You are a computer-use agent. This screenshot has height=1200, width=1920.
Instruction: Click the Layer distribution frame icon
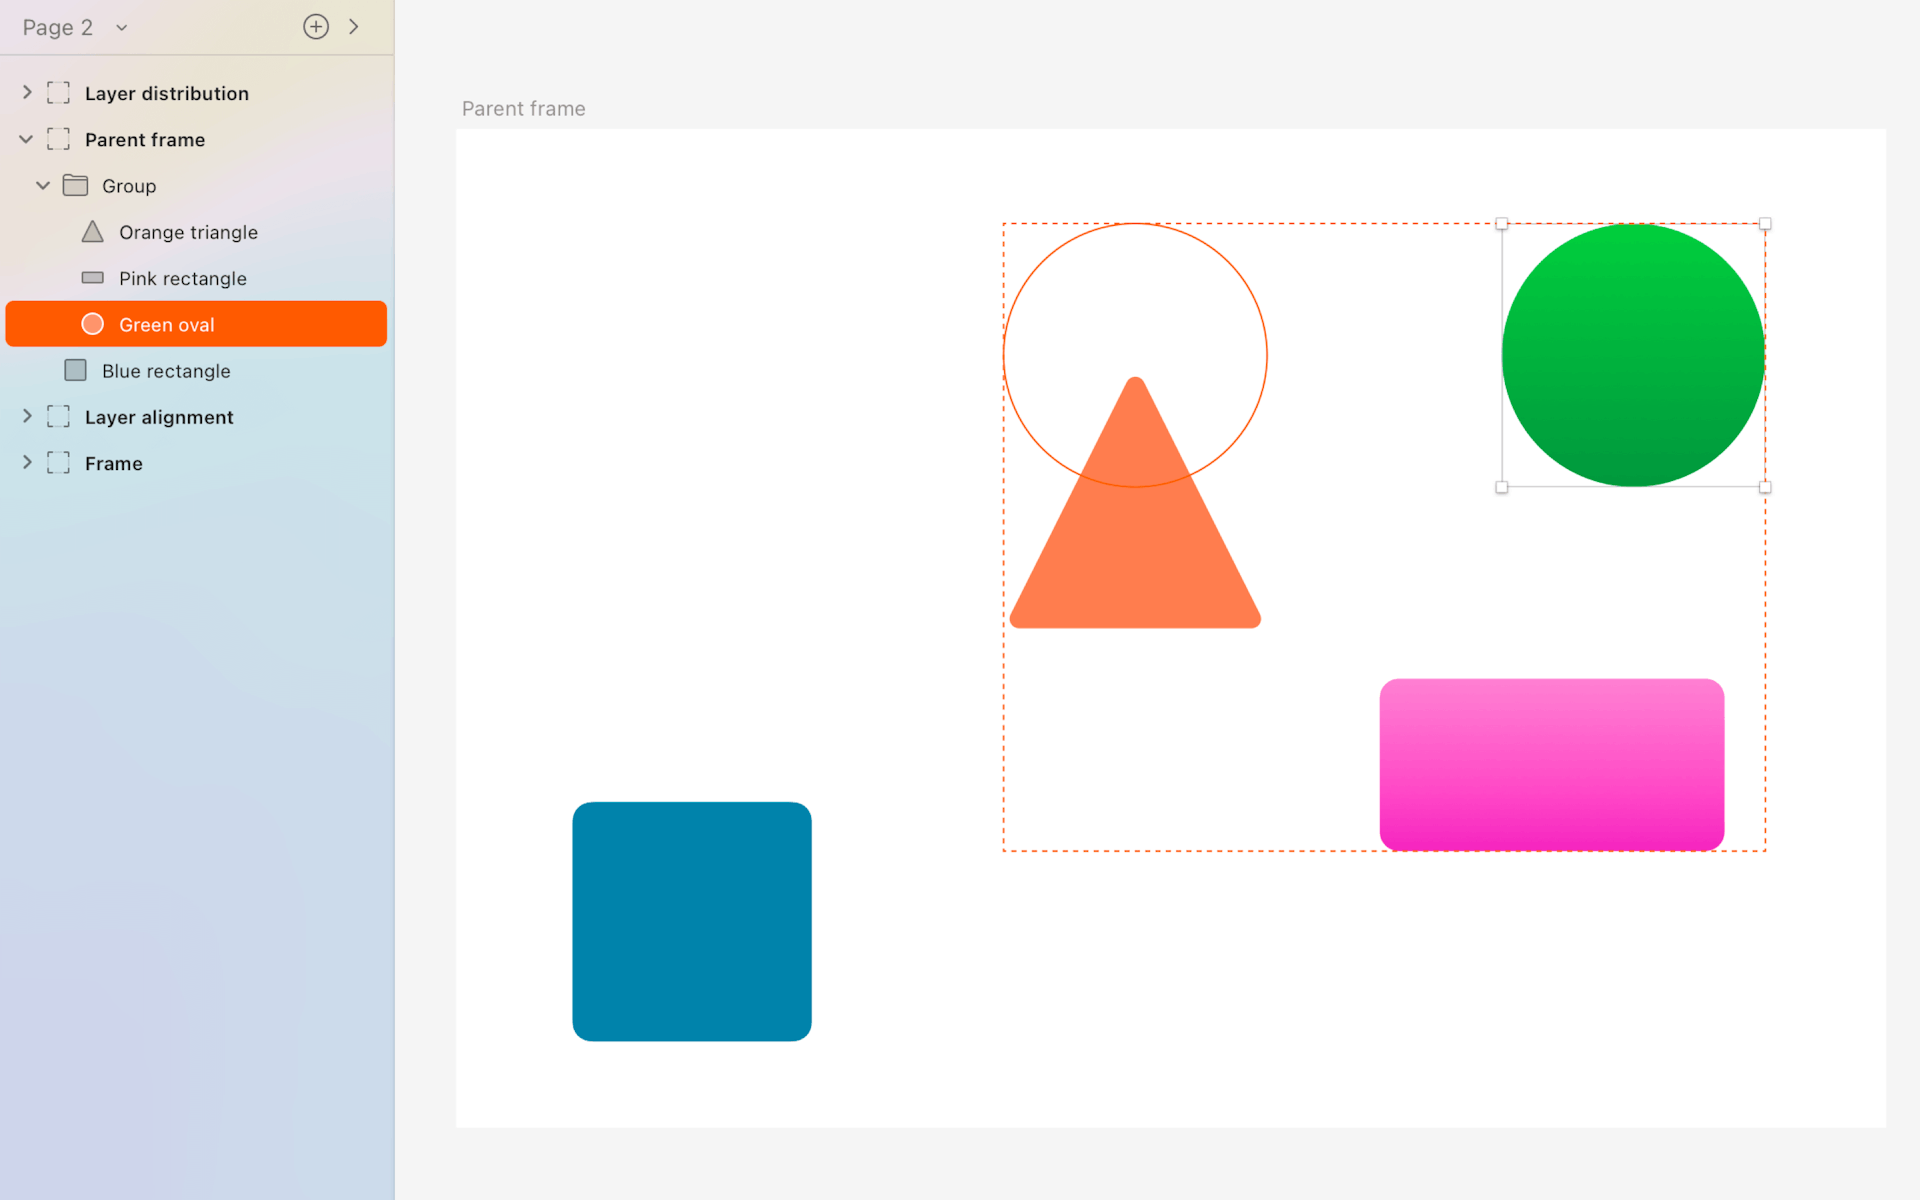[58, 93]
